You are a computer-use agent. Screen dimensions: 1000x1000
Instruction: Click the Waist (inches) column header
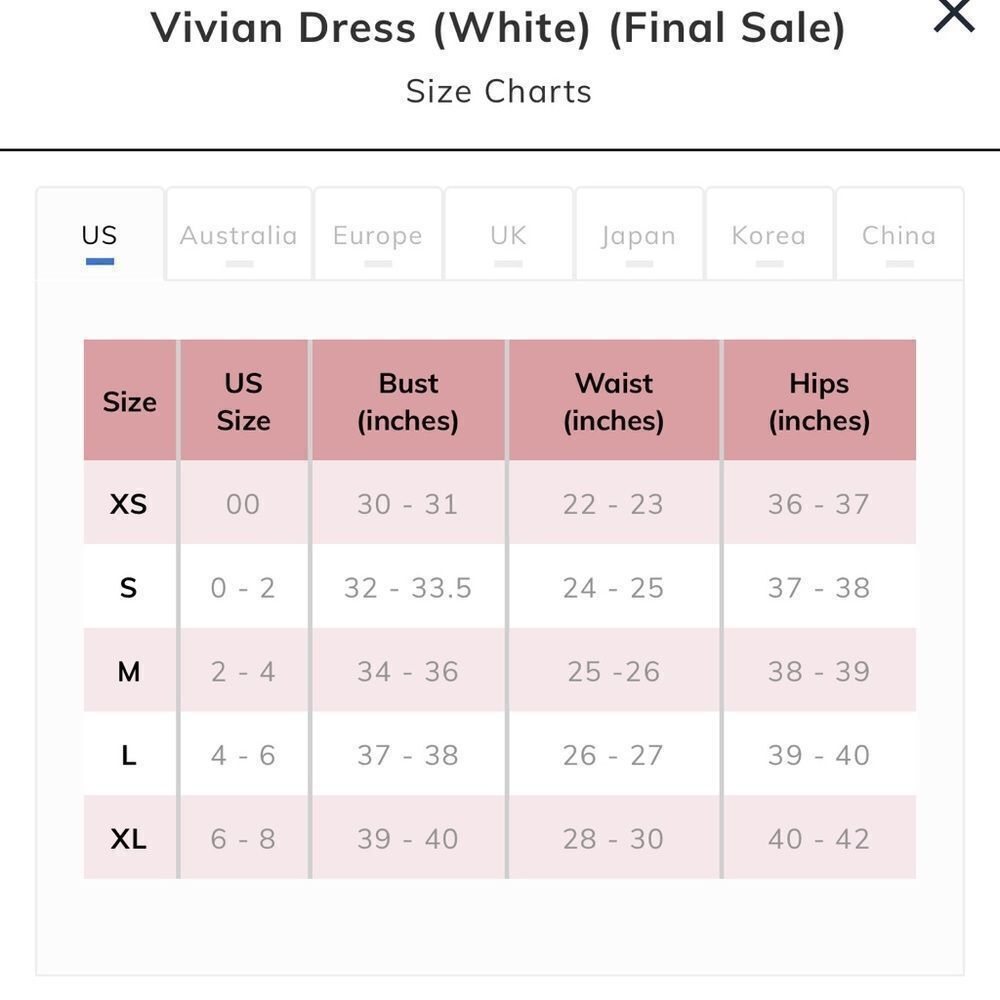614,400
